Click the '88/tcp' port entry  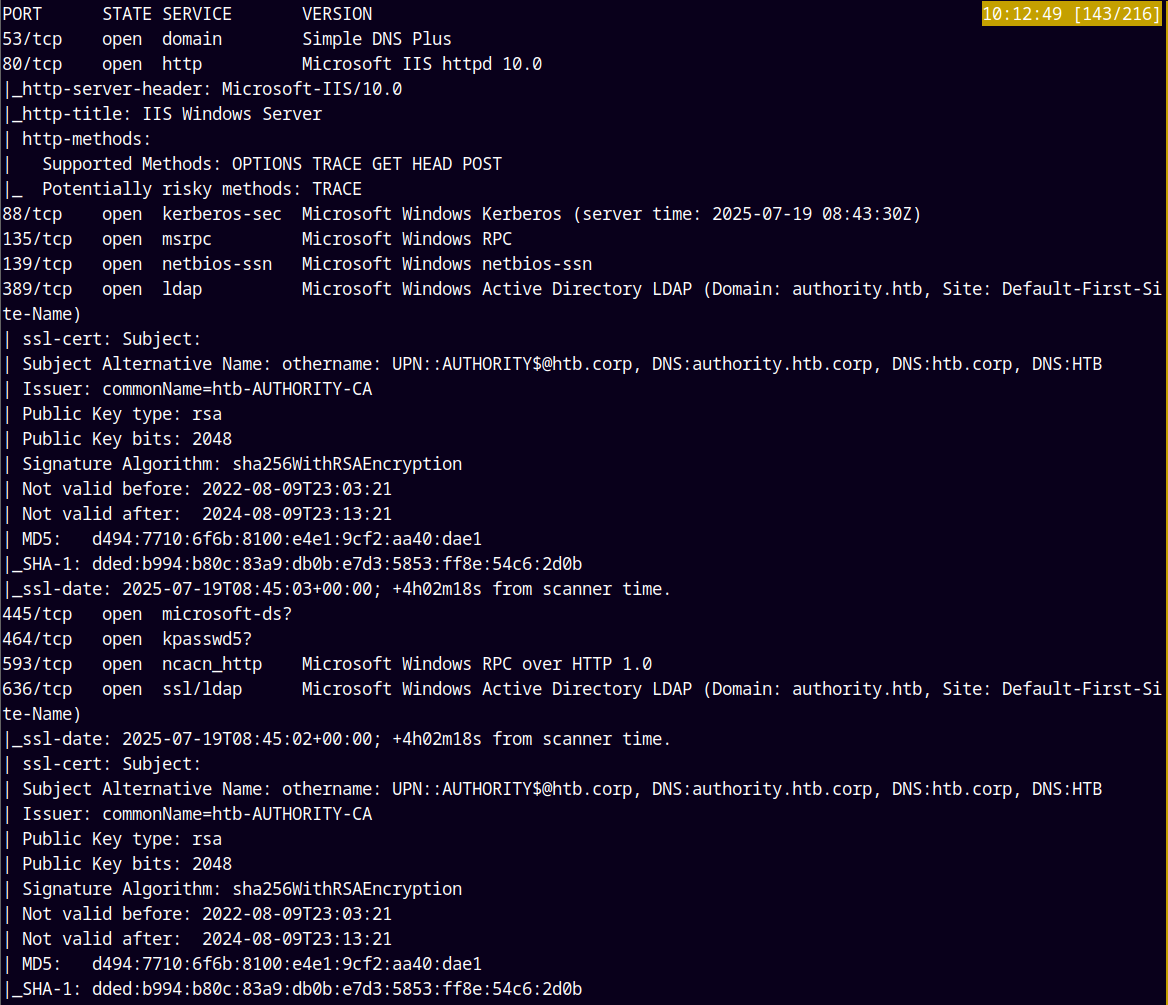32,214
